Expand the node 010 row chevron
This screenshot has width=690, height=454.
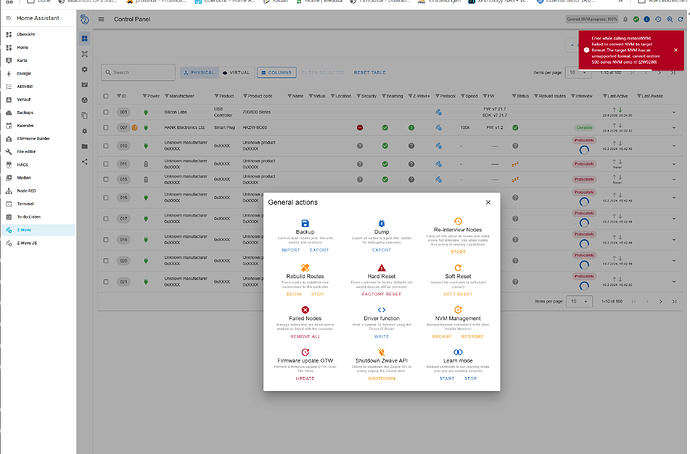pyautogui.click(x=674, y=146)
